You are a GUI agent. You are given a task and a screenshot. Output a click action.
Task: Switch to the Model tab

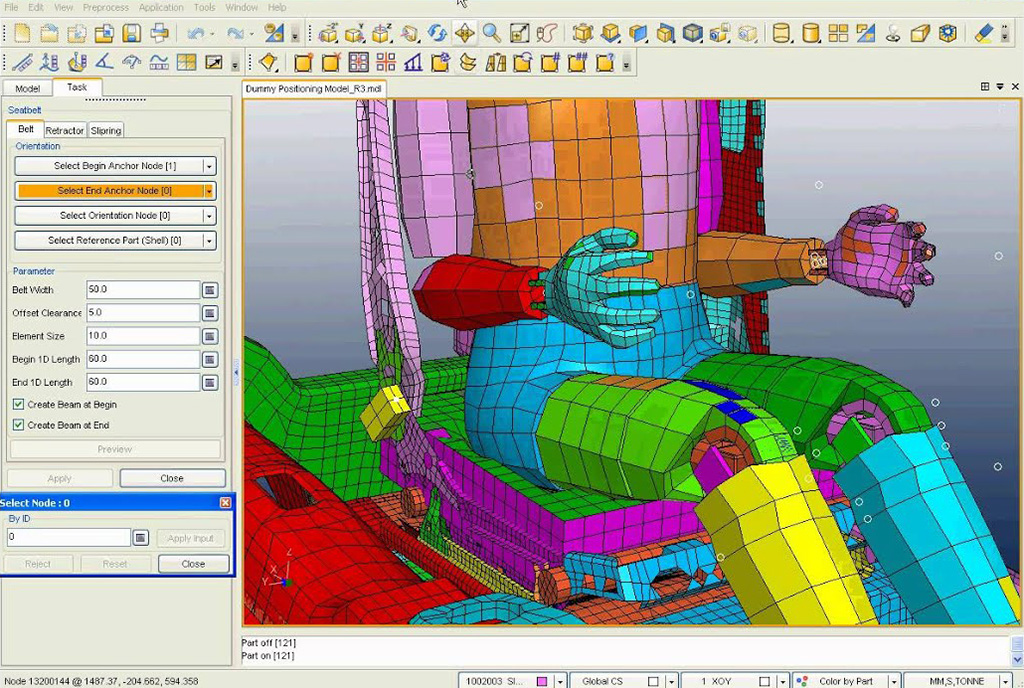tap(28, 88)
